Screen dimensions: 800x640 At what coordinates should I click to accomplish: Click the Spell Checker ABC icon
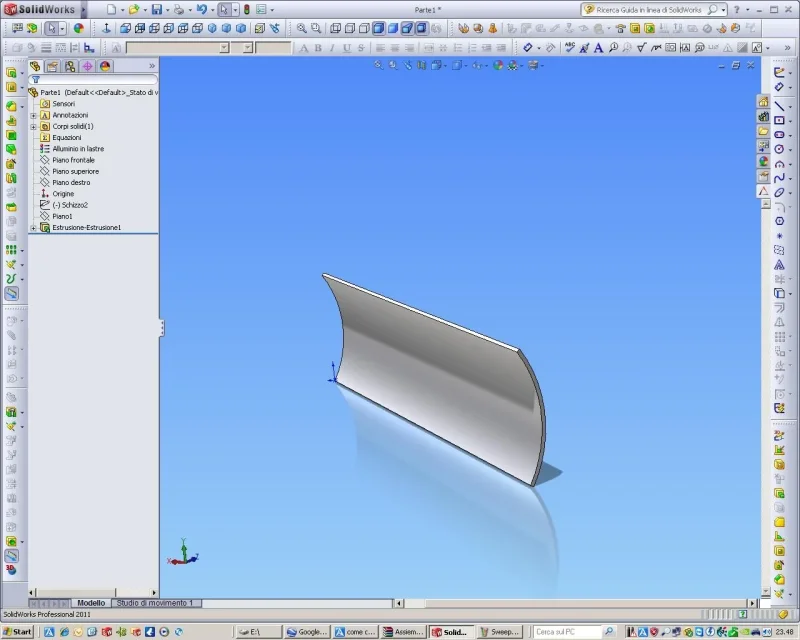coord(570,47)
